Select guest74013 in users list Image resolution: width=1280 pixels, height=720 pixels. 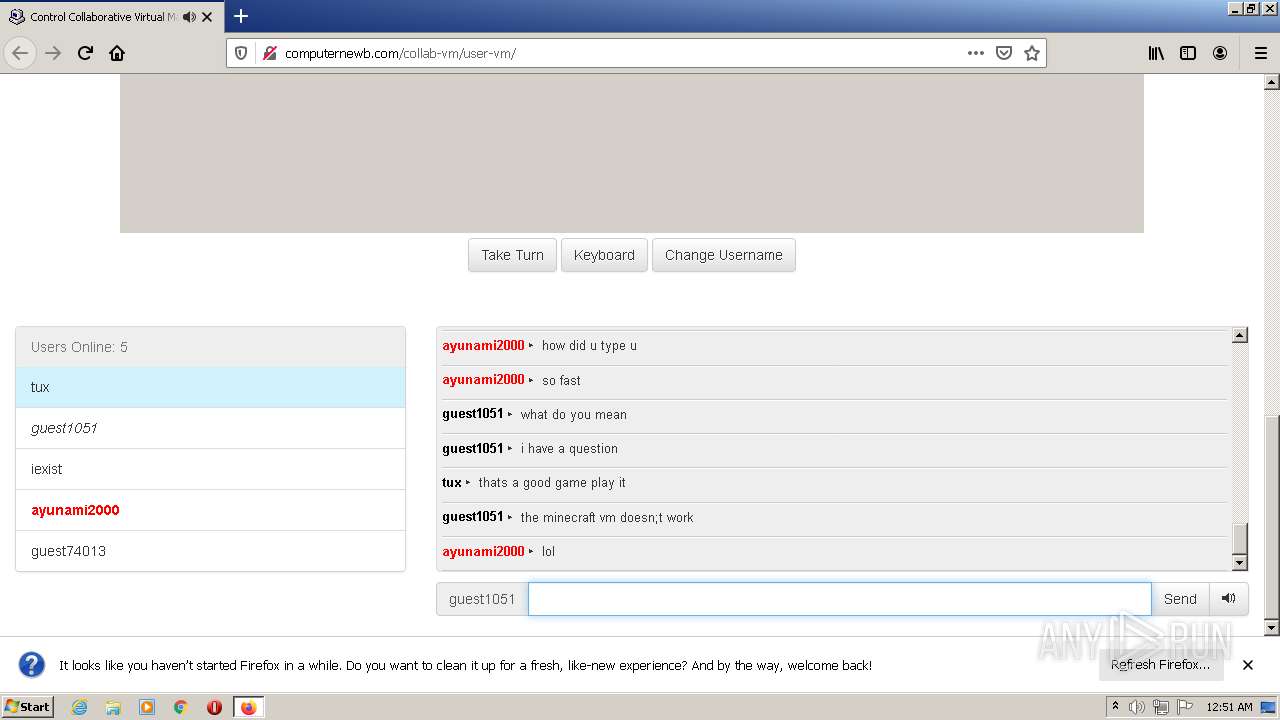click(x=210, y=551)
